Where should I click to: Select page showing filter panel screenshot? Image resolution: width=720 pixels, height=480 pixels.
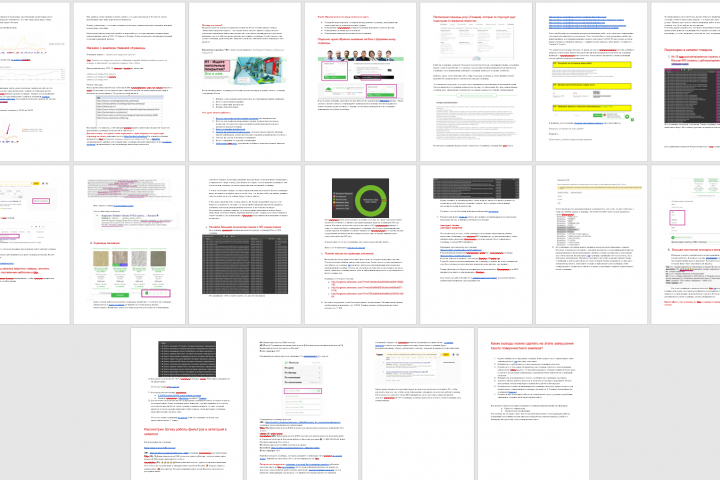coord(302,404)
